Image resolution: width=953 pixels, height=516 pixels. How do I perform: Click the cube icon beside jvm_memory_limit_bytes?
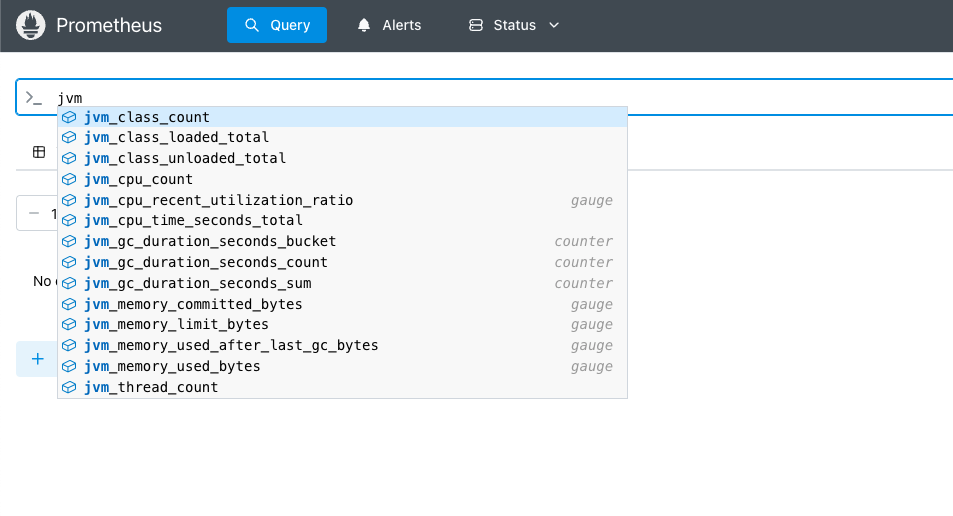(x=69, y=325)
